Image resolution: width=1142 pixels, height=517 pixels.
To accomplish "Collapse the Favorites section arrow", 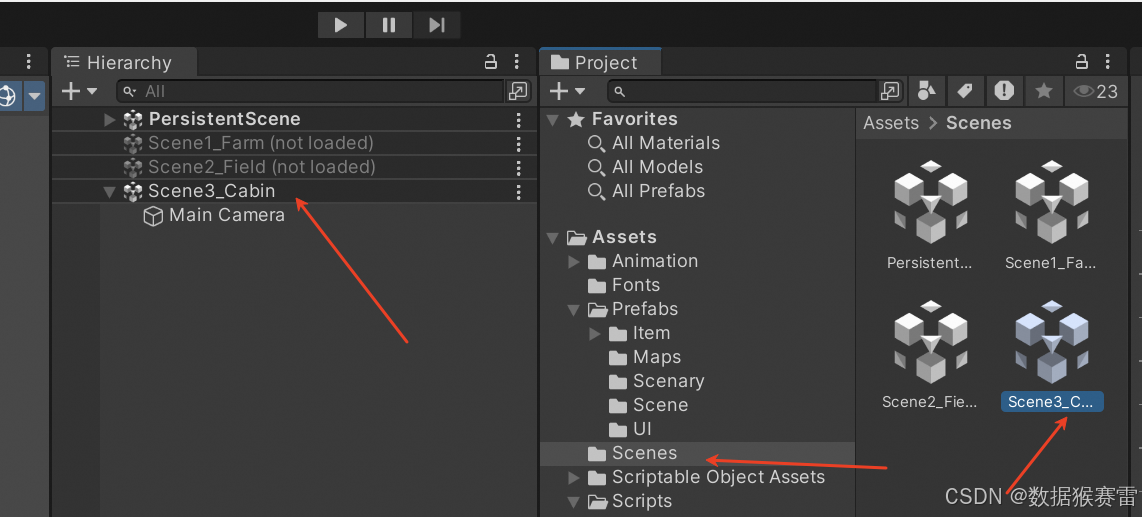I will [554, 119].
